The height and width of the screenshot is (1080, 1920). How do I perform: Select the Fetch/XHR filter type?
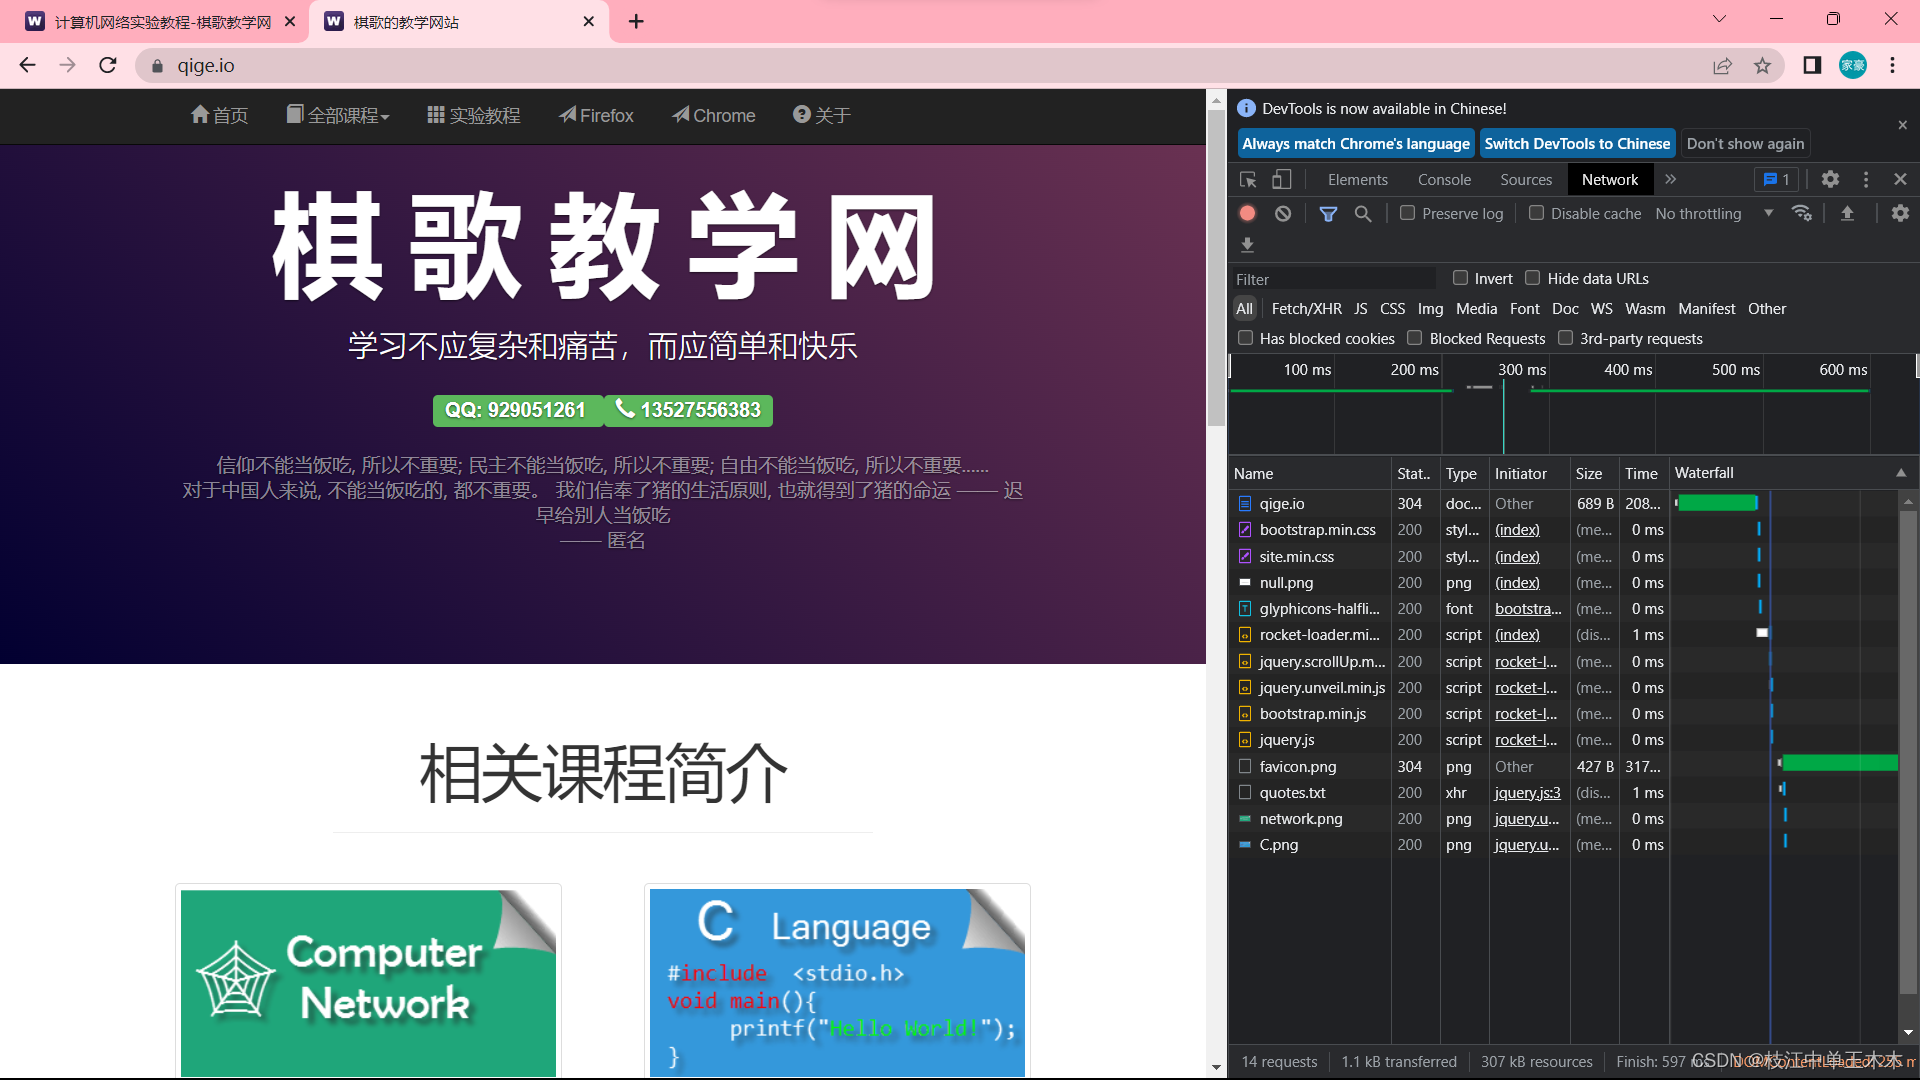click(1306, 309)
